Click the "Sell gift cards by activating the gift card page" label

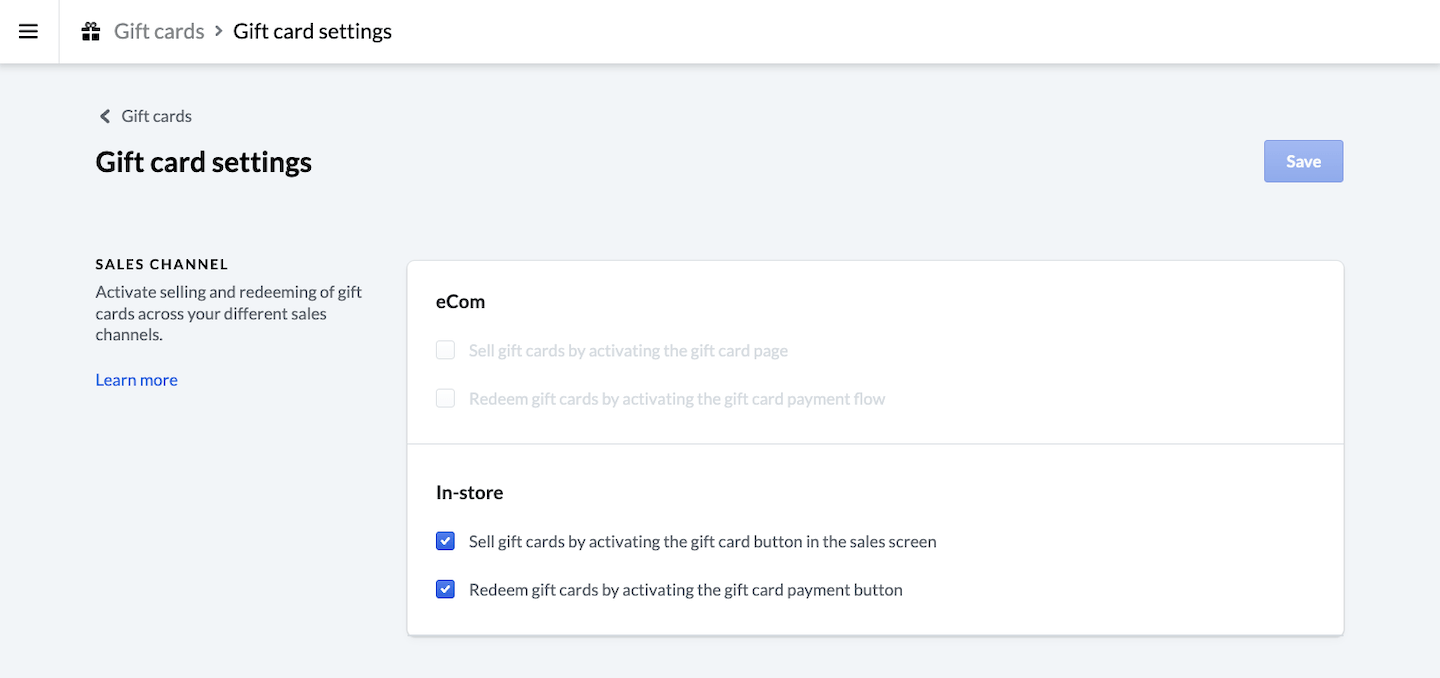click(x=628, y=351)
